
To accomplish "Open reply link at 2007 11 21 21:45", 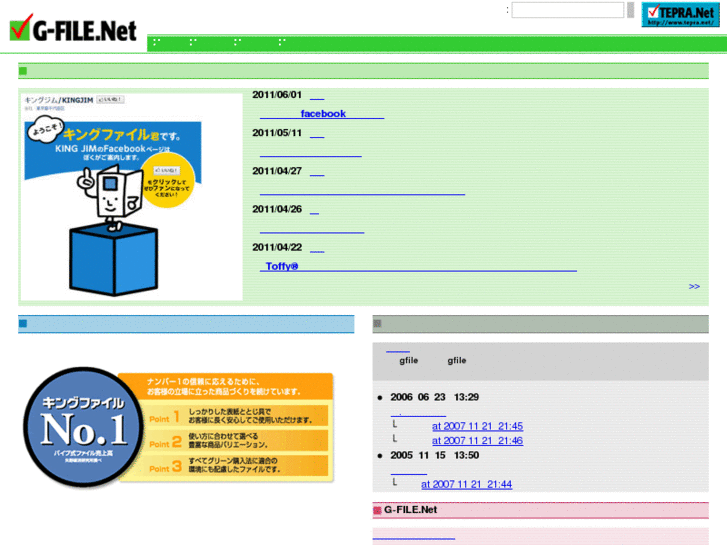I will pos(478,426).
